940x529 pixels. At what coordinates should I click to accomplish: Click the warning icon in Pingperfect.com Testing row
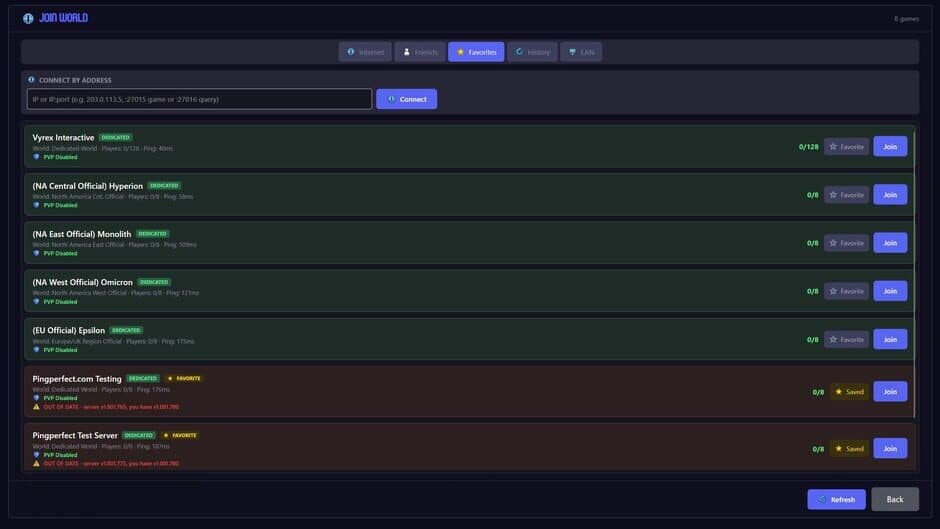[x=37, y=407]
